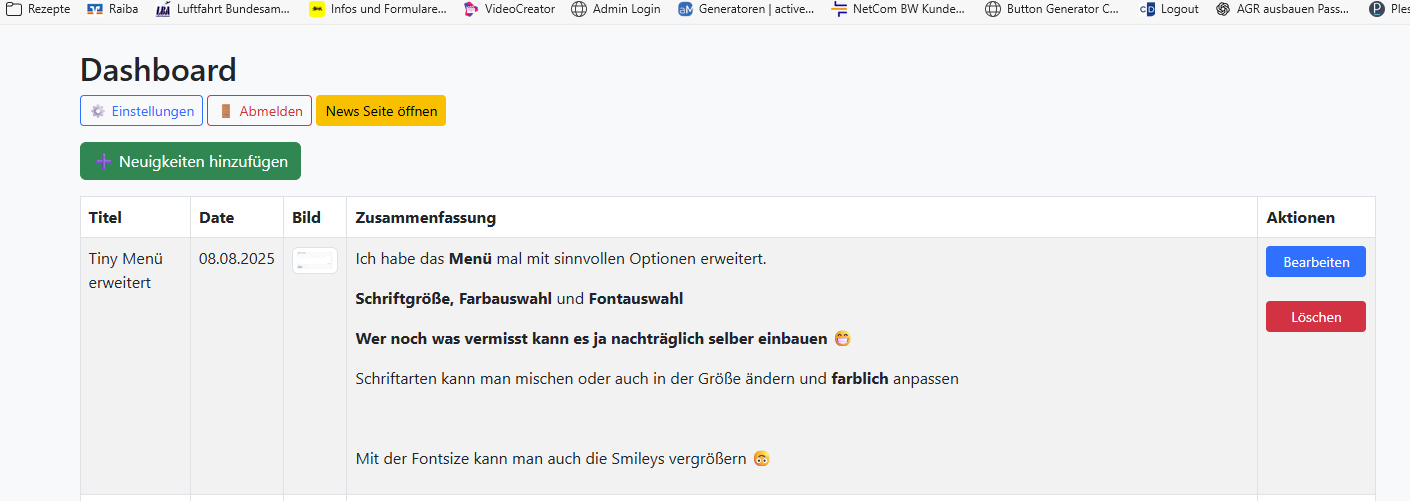Open the Luftfahrt Bundesamt bookmark icon
1410x501 pixels.
pyautogui.click(x=163, y=9)
